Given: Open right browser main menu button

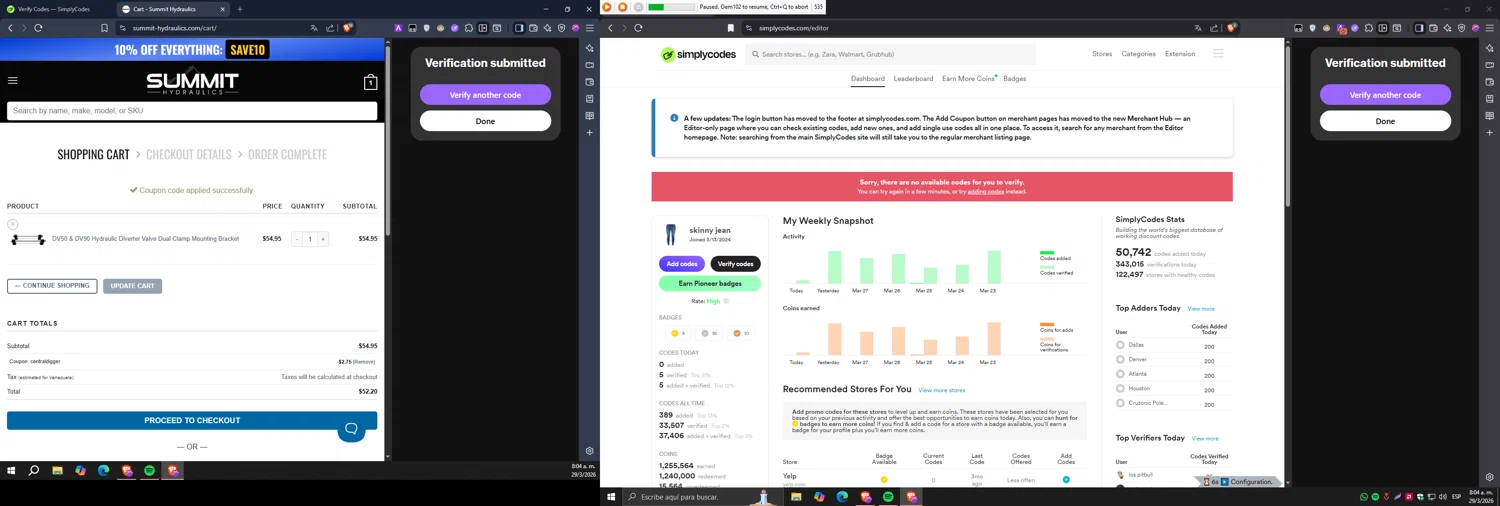Looking at the screenshot, I should (x=1489, y=28).
